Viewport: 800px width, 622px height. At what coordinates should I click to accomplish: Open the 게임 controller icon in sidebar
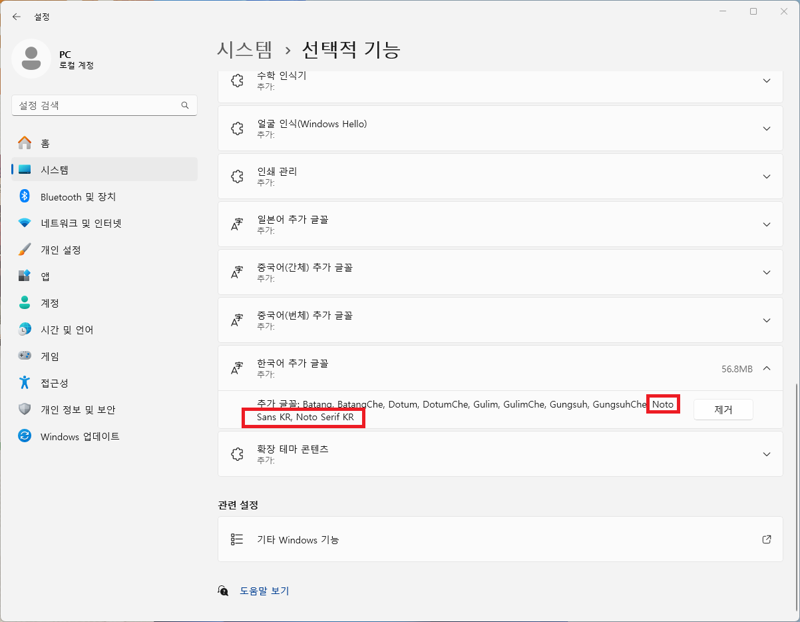coord(24,356)
